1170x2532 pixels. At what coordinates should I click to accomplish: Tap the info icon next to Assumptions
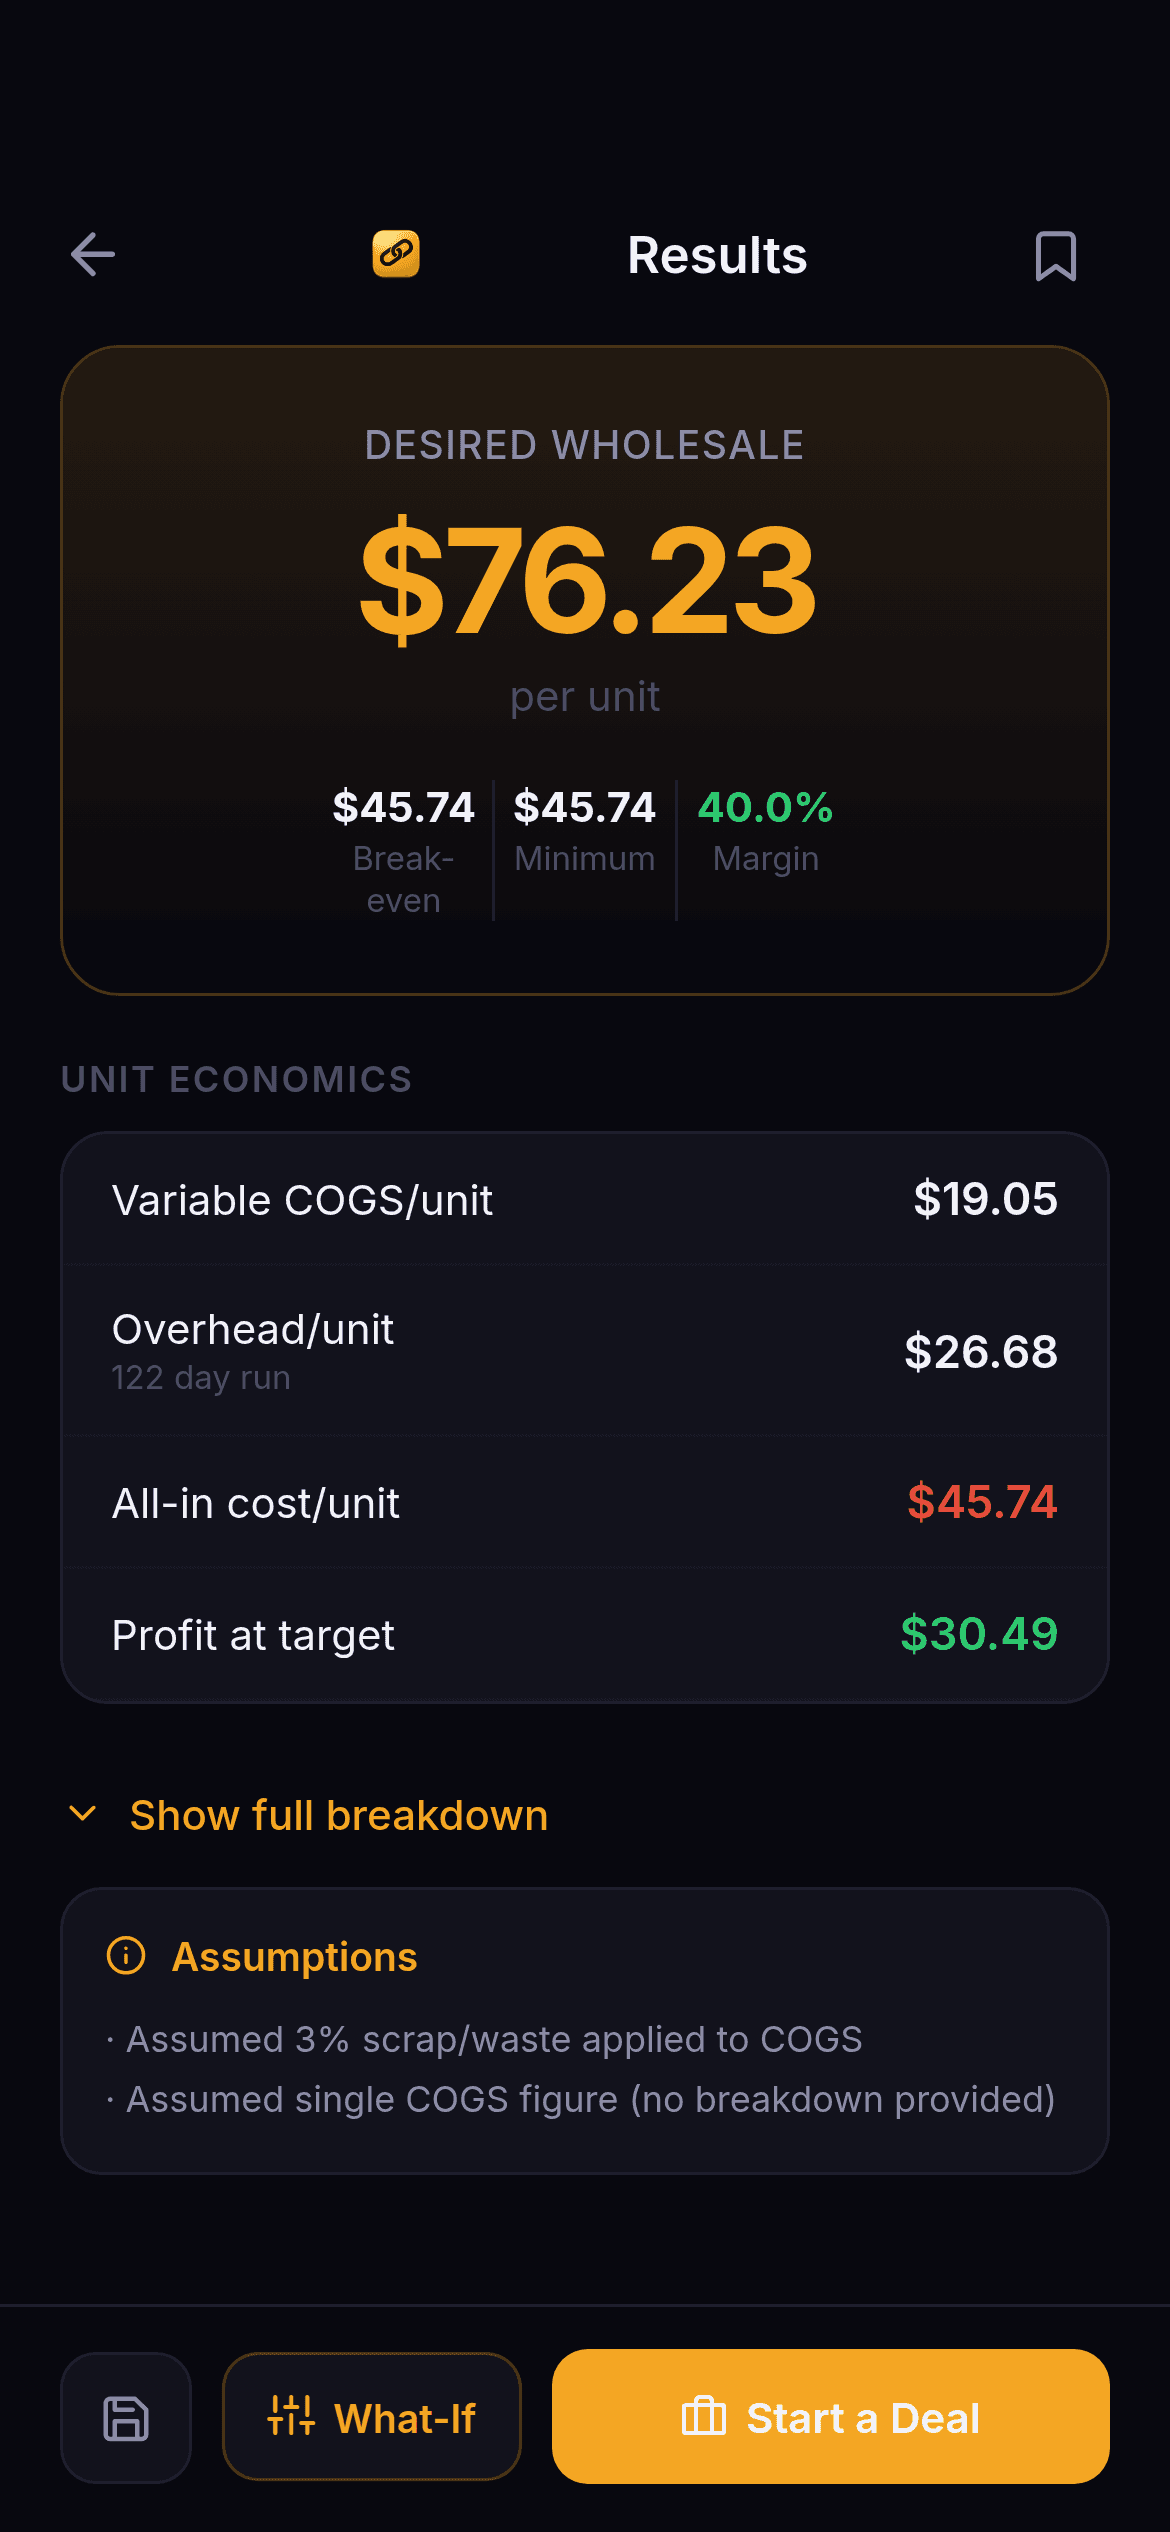click(x=124, y=1955)
